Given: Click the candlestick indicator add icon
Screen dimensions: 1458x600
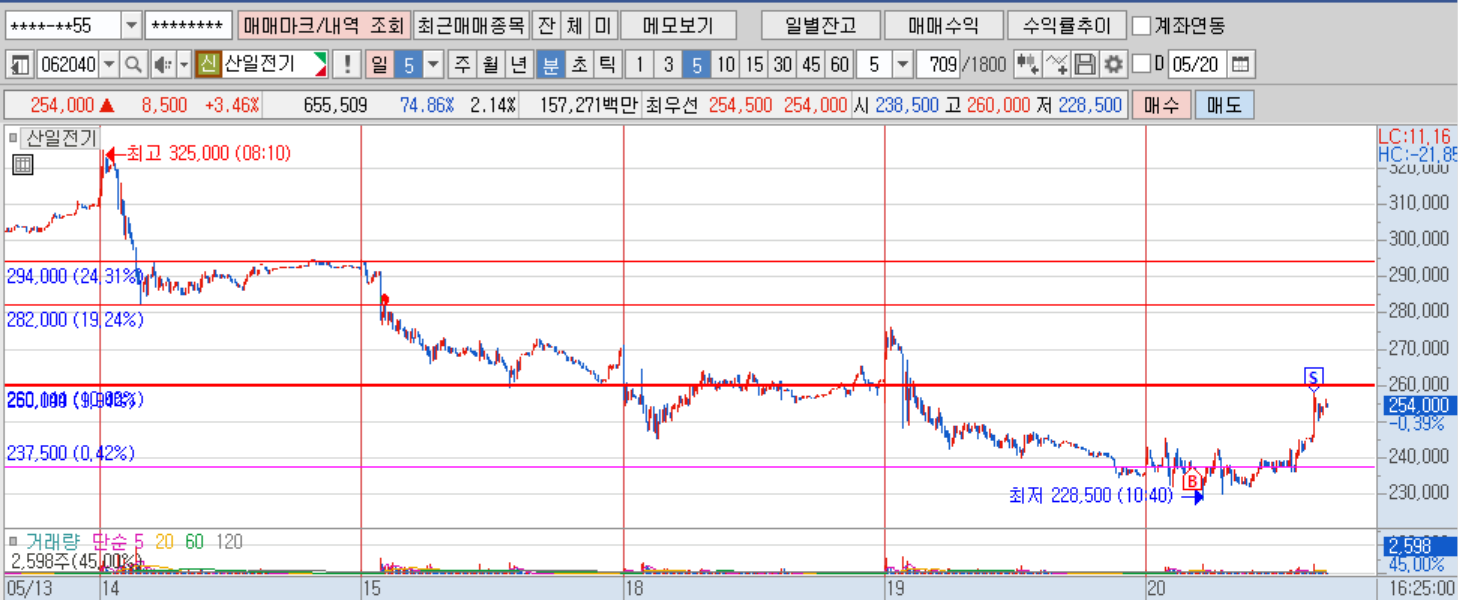Looking at the screenshot, I should (1027, 65).
